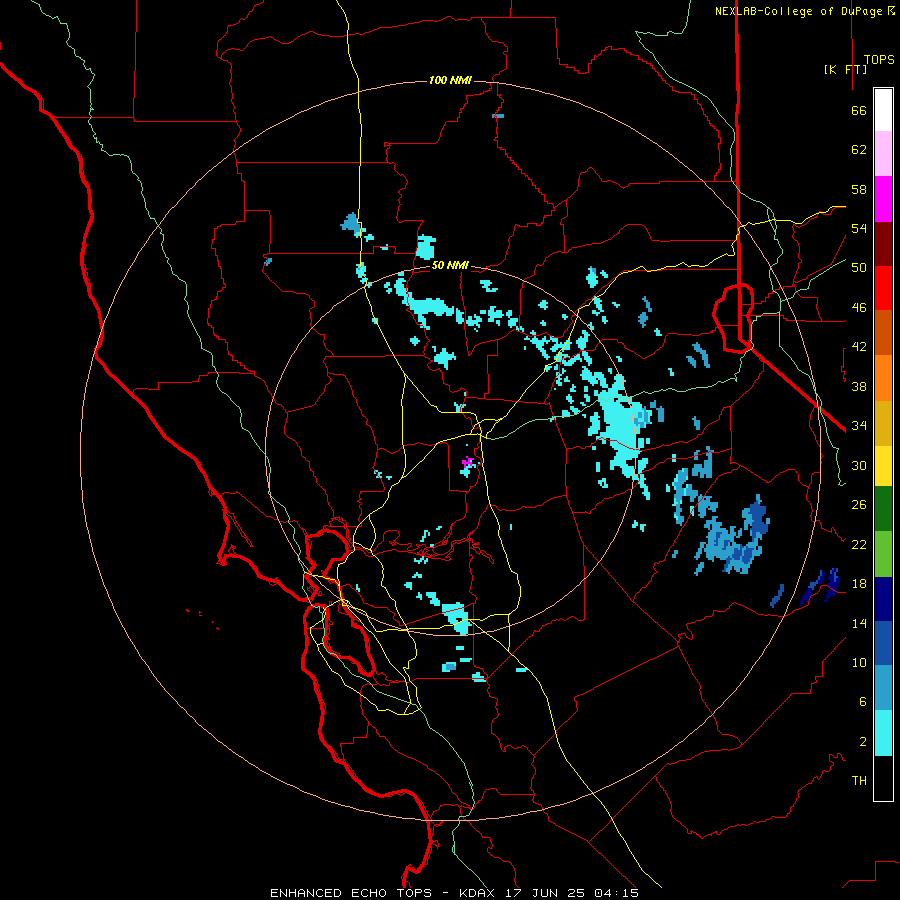Click the "TOPS" legend heading

tap(879, 60)
